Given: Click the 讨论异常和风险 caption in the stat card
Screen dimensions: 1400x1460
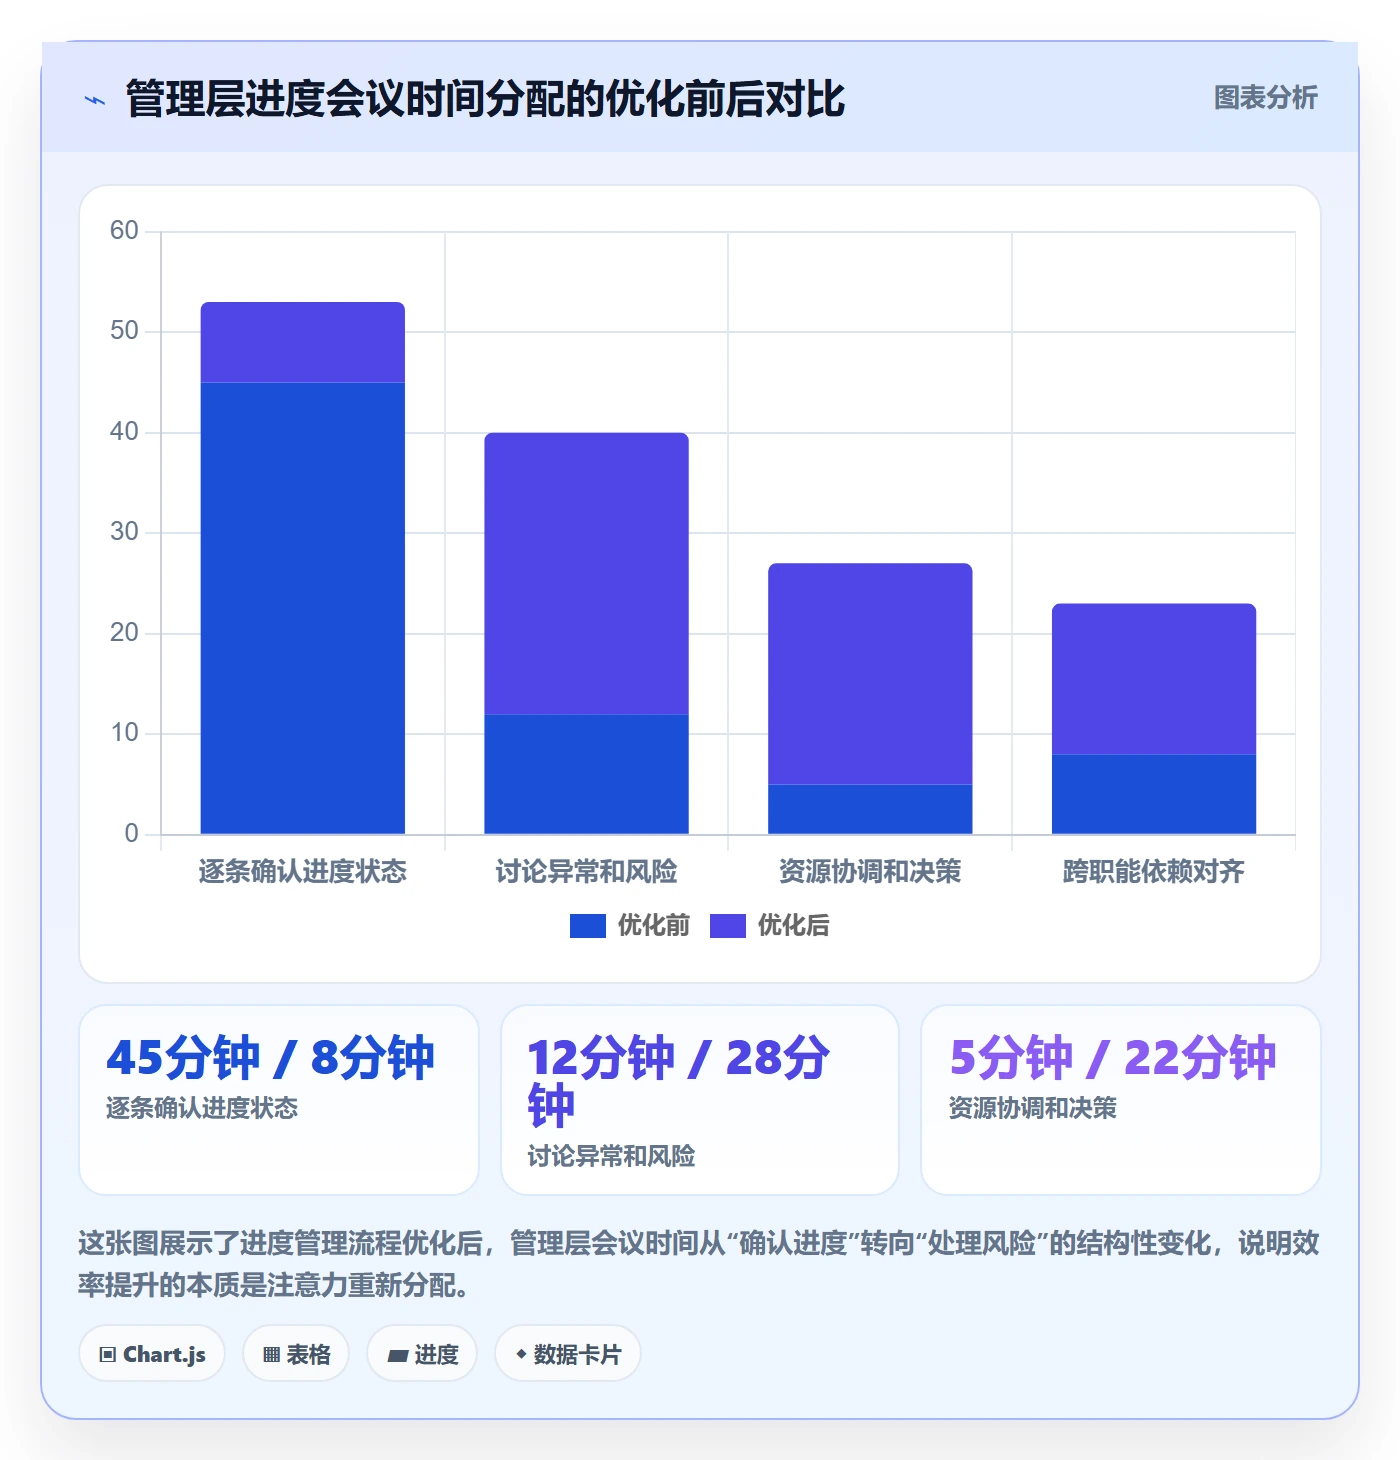Looking at the screenshot, I should coord(612,1156).
